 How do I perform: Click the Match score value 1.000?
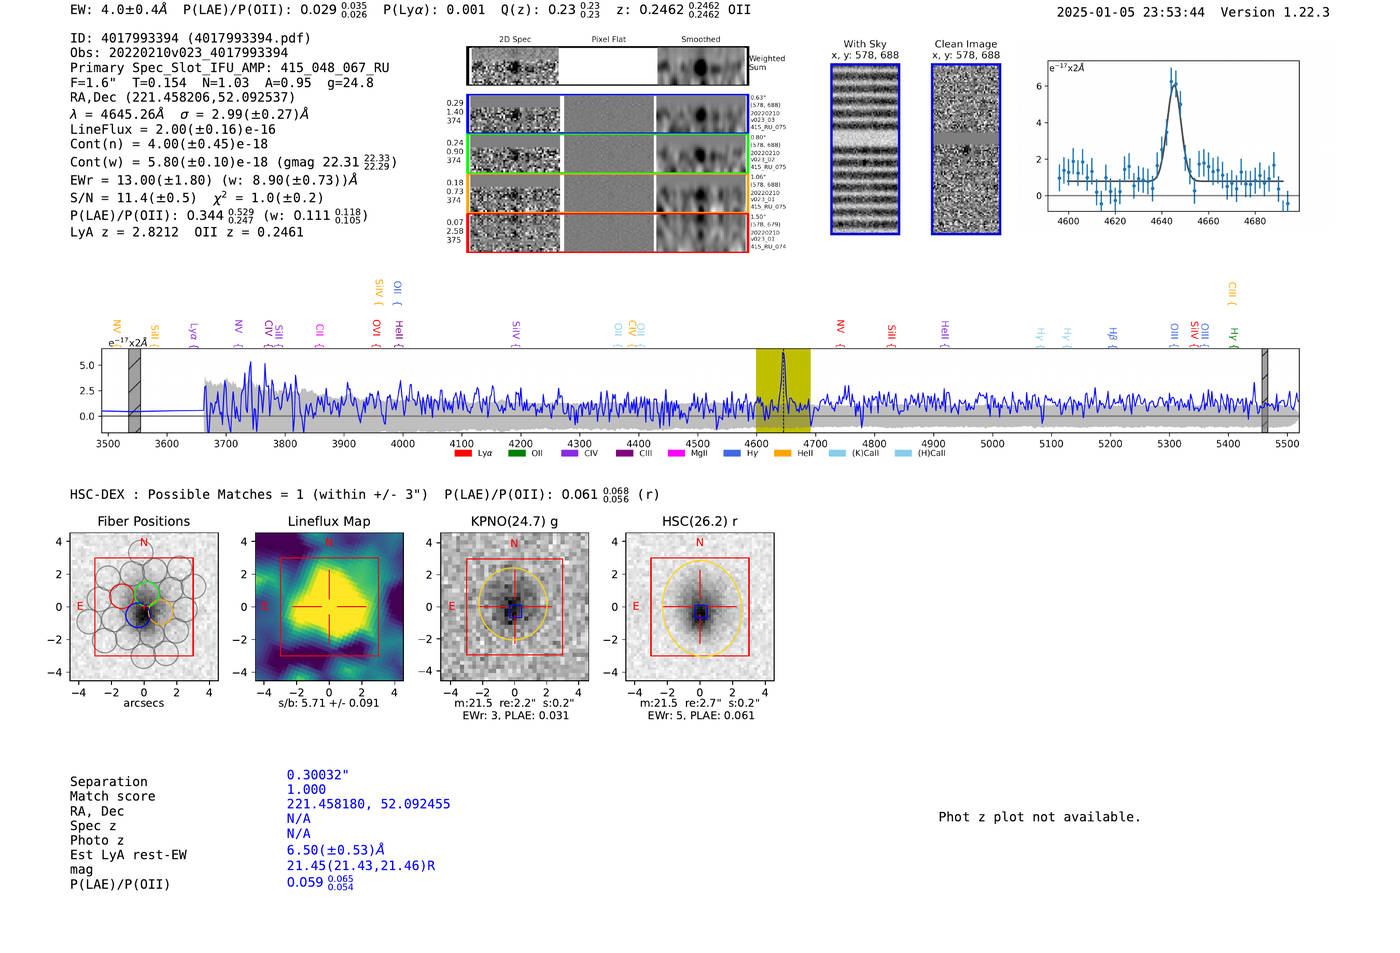(x=306, y=789)
